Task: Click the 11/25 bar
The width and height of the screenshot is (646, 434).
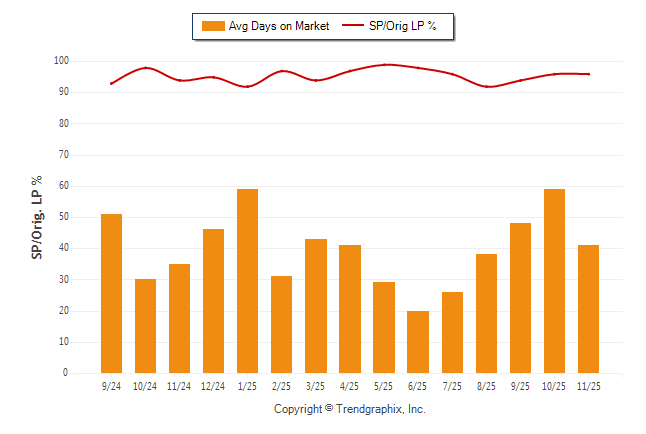Action: (588, 308)
